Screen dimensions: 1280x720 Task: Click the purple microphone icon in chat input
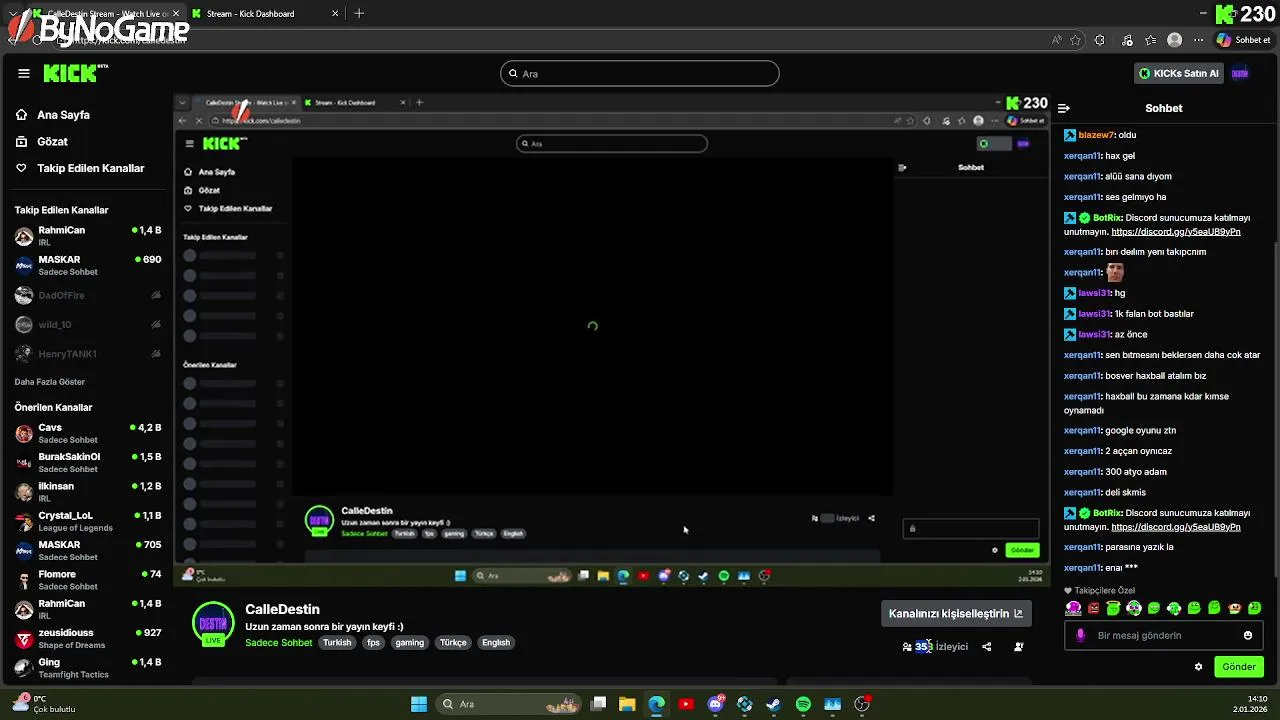click(x=1080, y=635)
